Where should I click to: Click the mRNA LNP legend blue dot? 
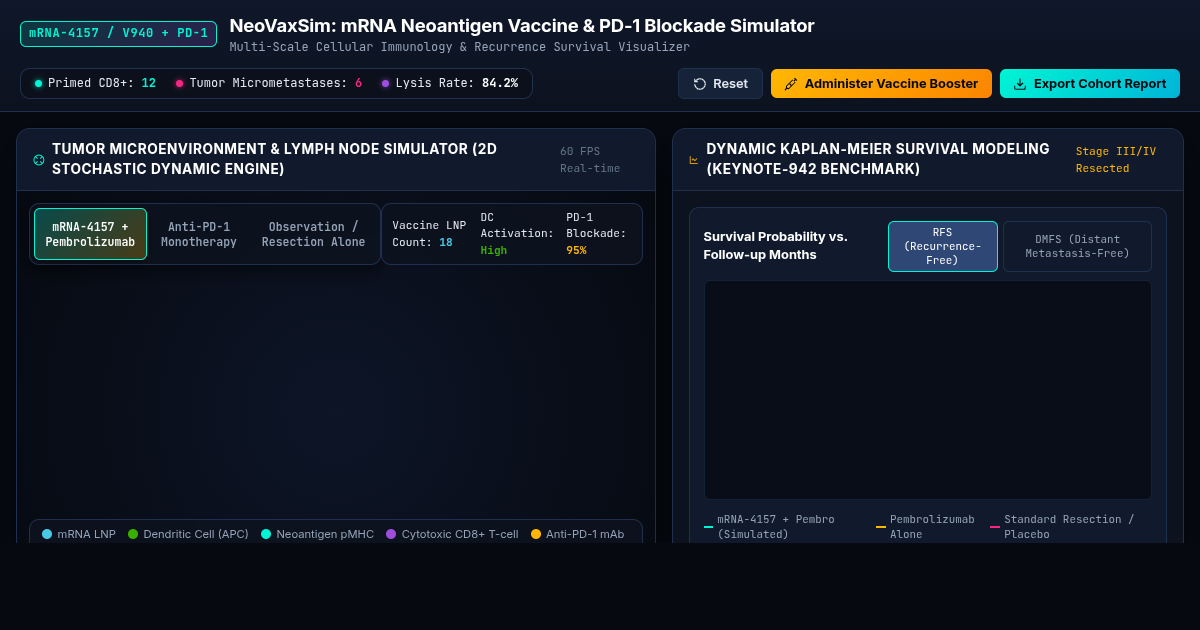pos(47,534)
